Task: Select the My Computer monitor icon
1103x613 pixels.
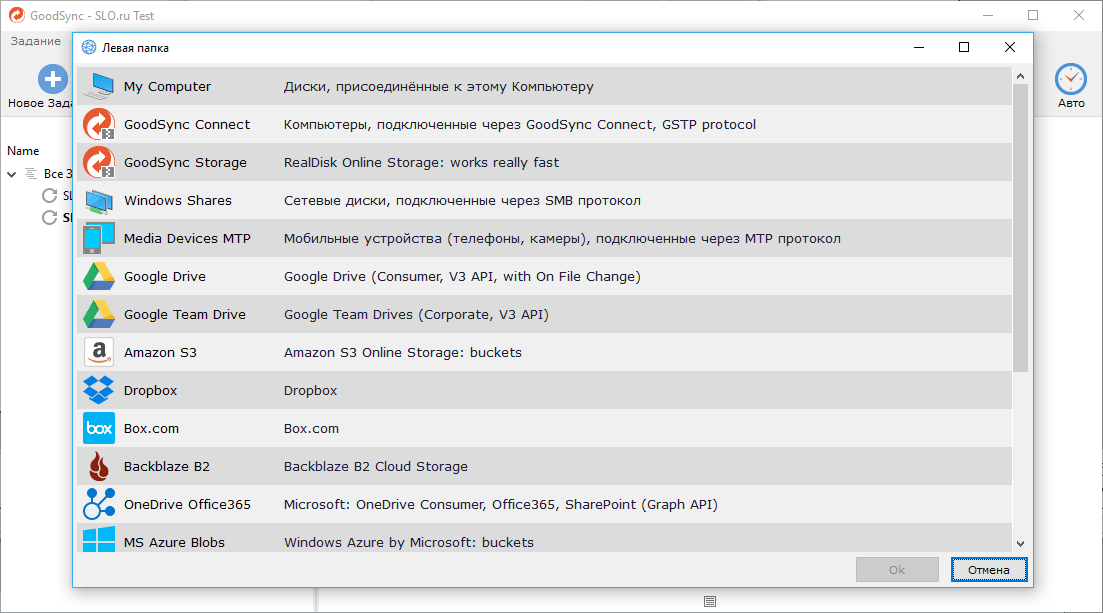Action: pos(98,86)
